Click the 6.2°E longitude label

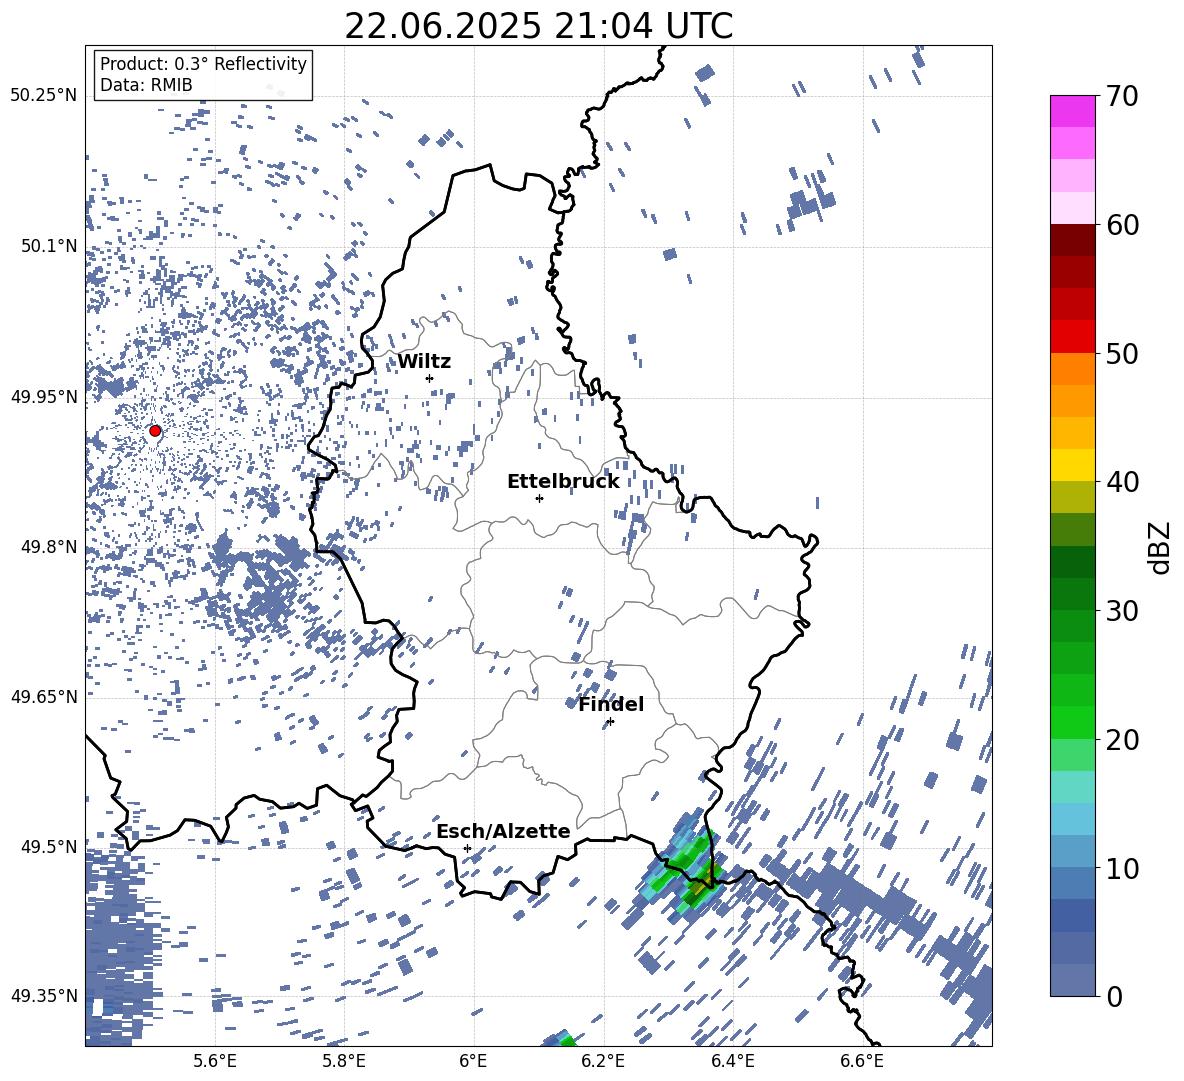603,1061
